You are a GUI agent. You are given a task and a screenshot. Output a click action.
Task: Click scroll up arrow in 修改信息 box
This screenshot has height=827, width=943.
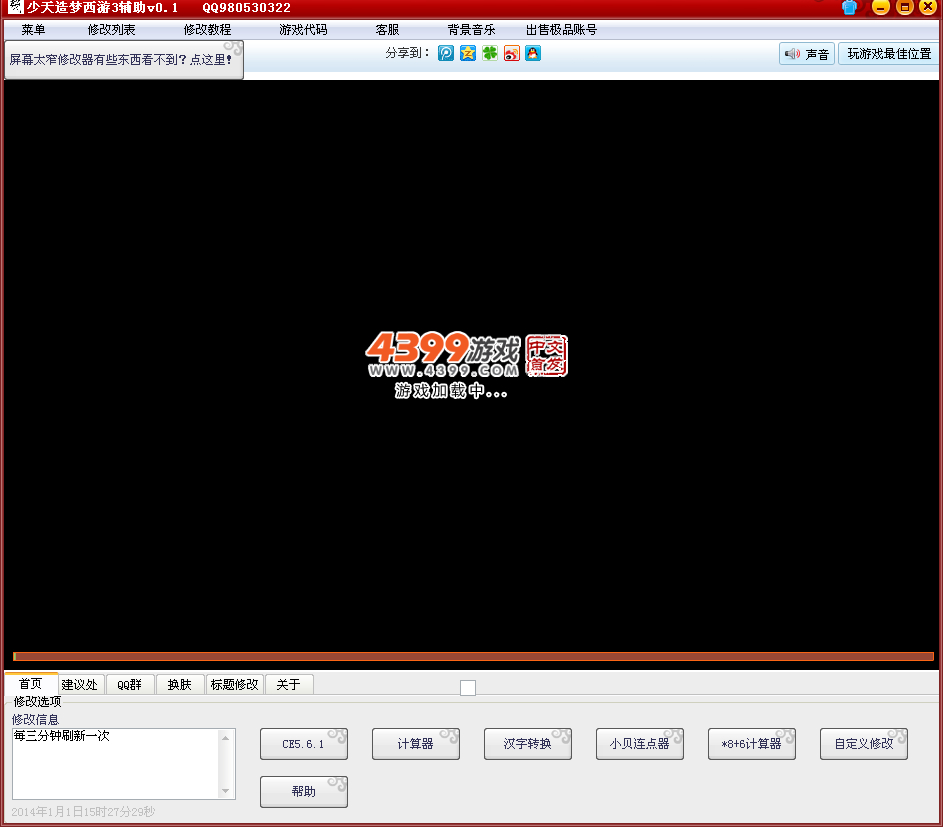pos(226,738)
